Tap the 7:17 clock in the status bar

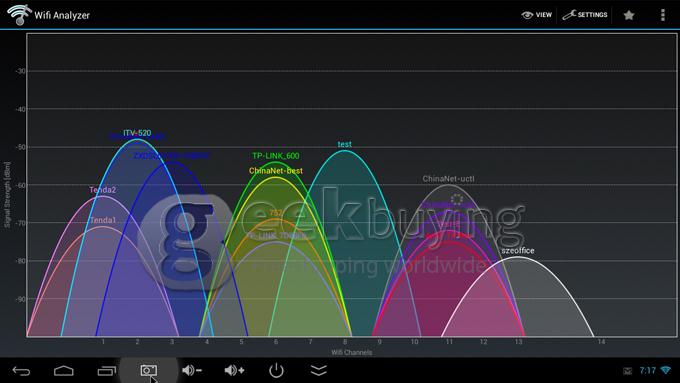[647, 370]
